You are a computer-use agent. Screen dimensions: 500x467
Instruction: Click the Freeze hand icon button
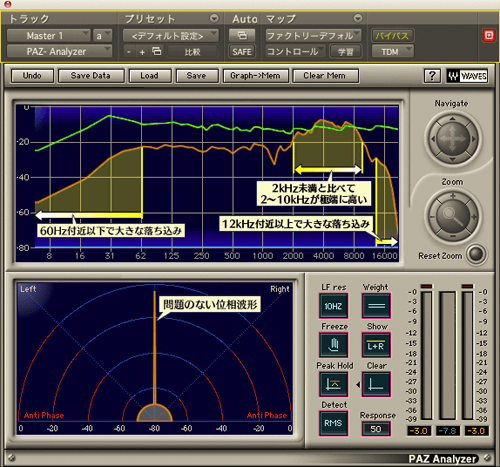pyautogui.click(x=334, y=345)
